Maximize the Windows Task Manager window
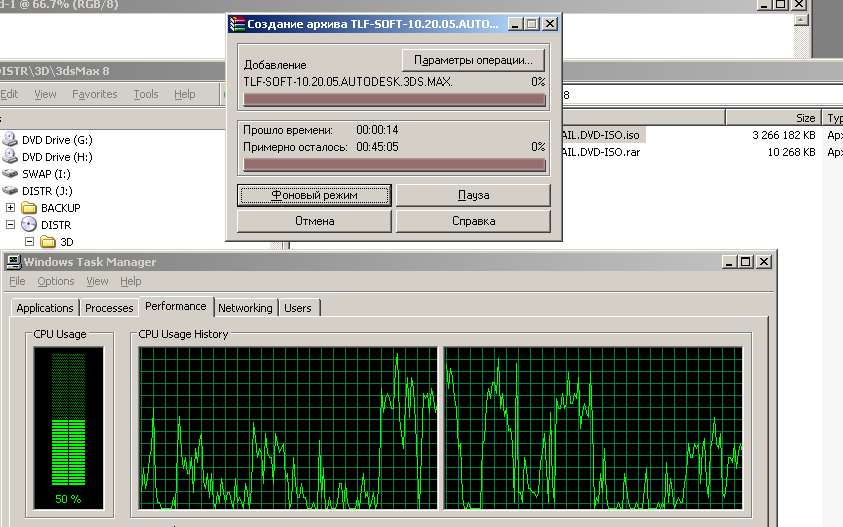 (746, 262)
